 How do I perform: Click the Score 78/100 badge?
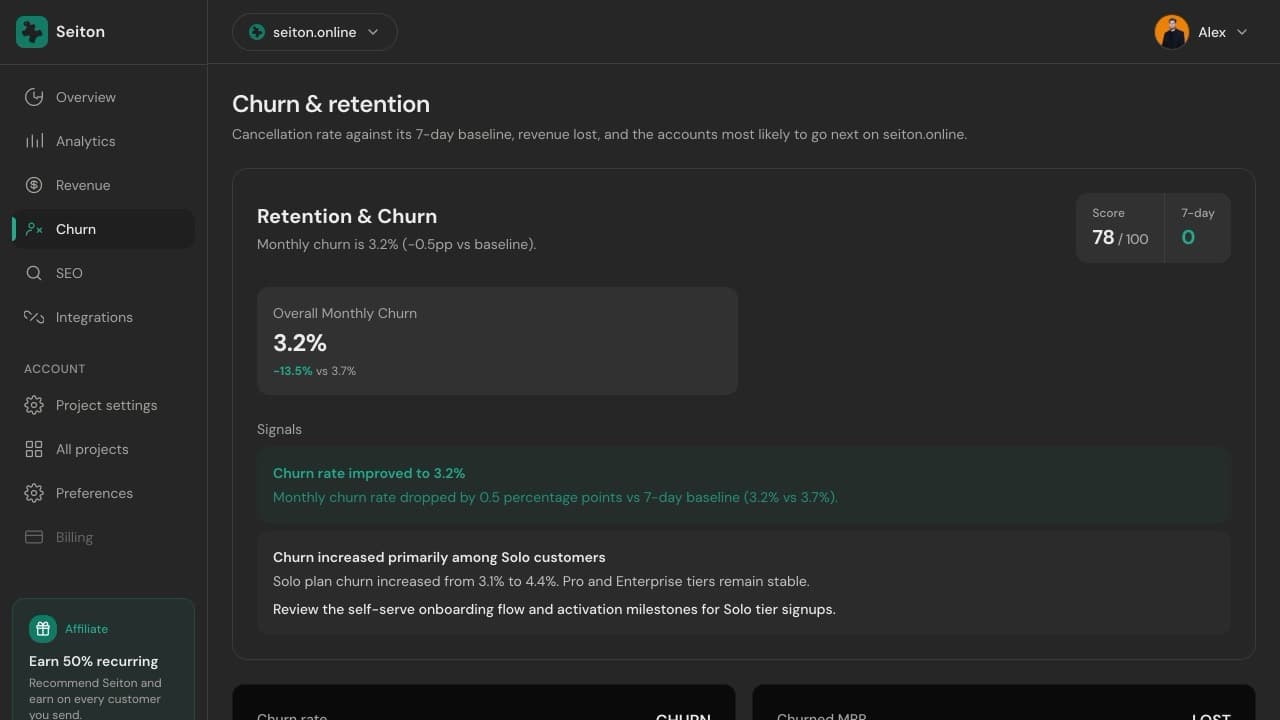pyautogui.click(x=1120, y=228)
